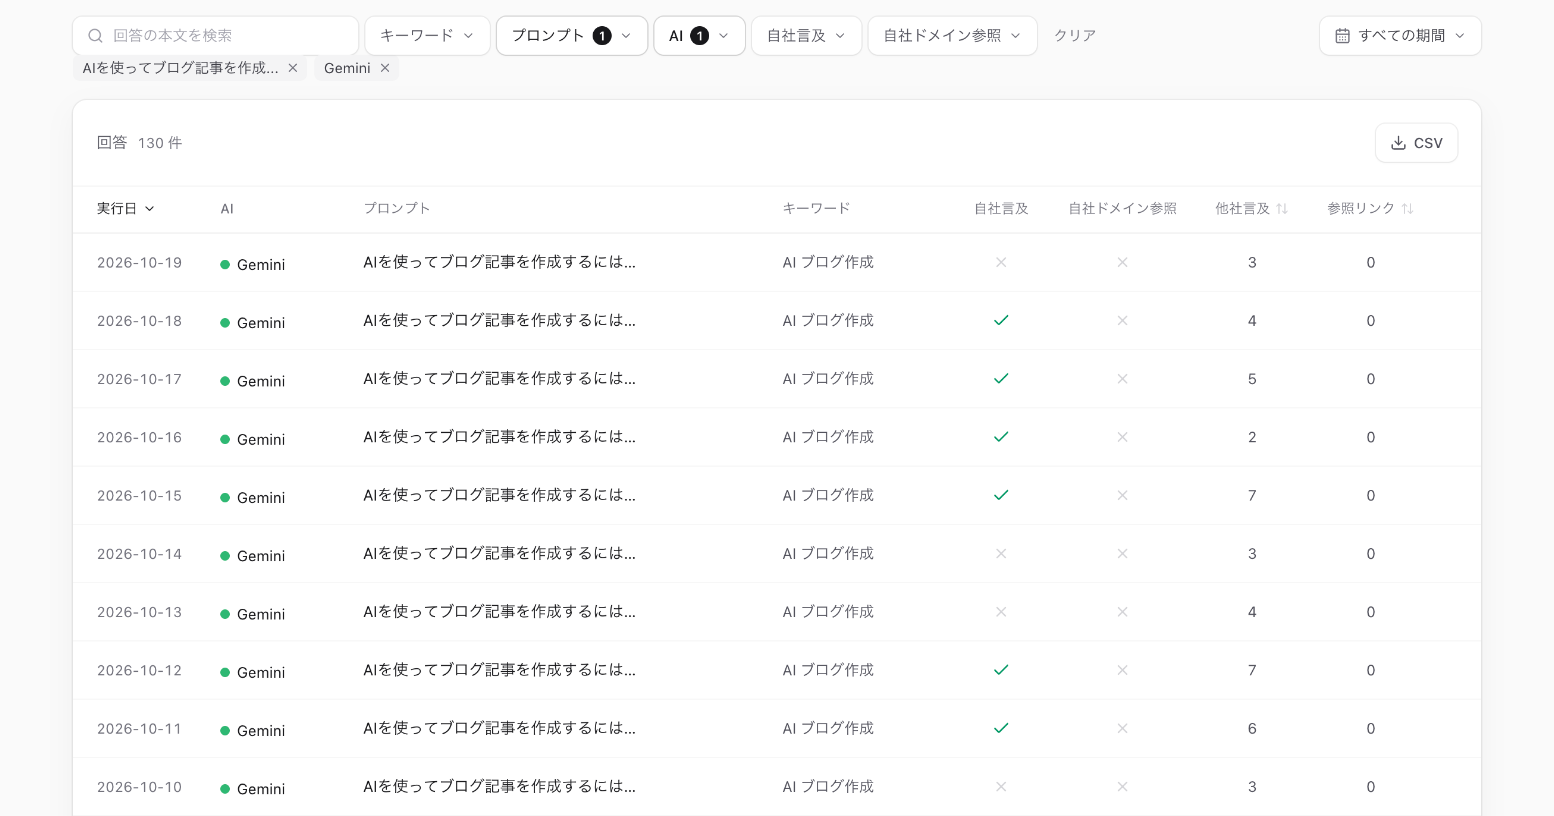Open the AI filter dropdown

click(699, 36)
